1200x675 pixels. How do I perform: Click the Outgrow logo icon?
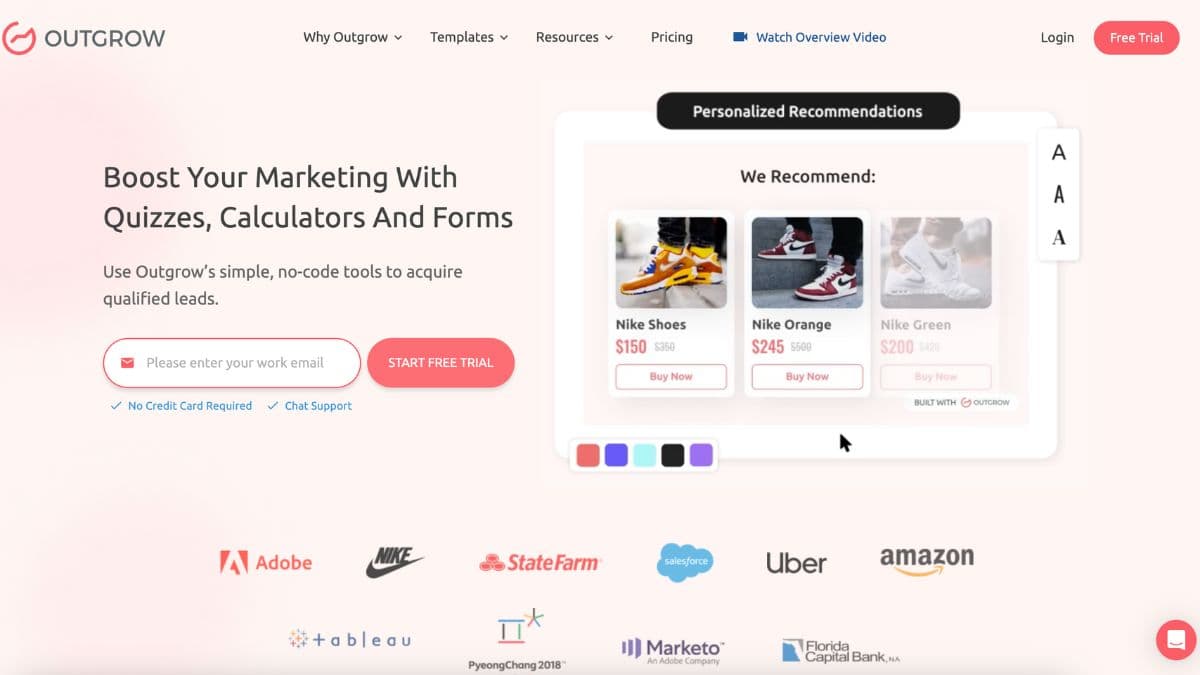pos(18,38)
